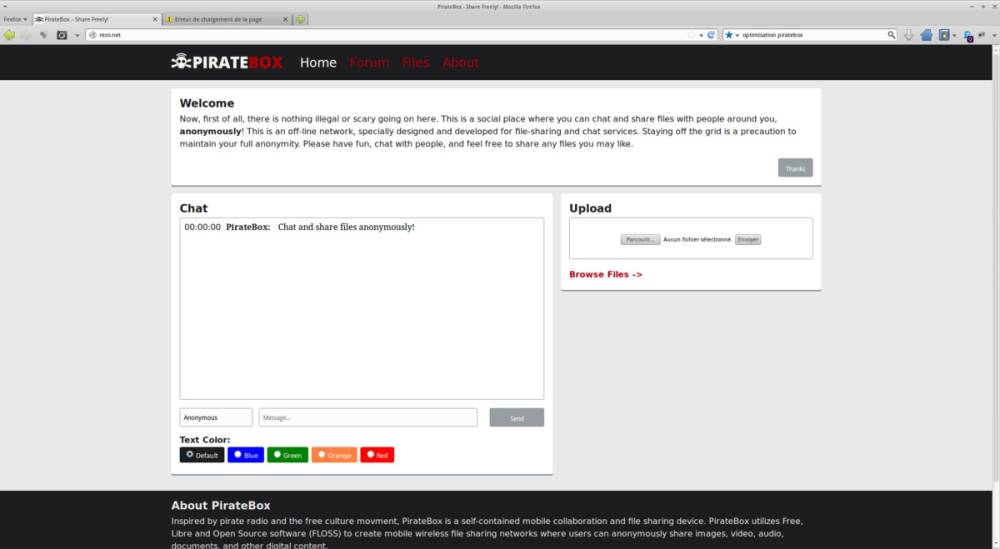Go to the home page via the house icon
This screenshot has height=549, width=1000.
(926, 35)
